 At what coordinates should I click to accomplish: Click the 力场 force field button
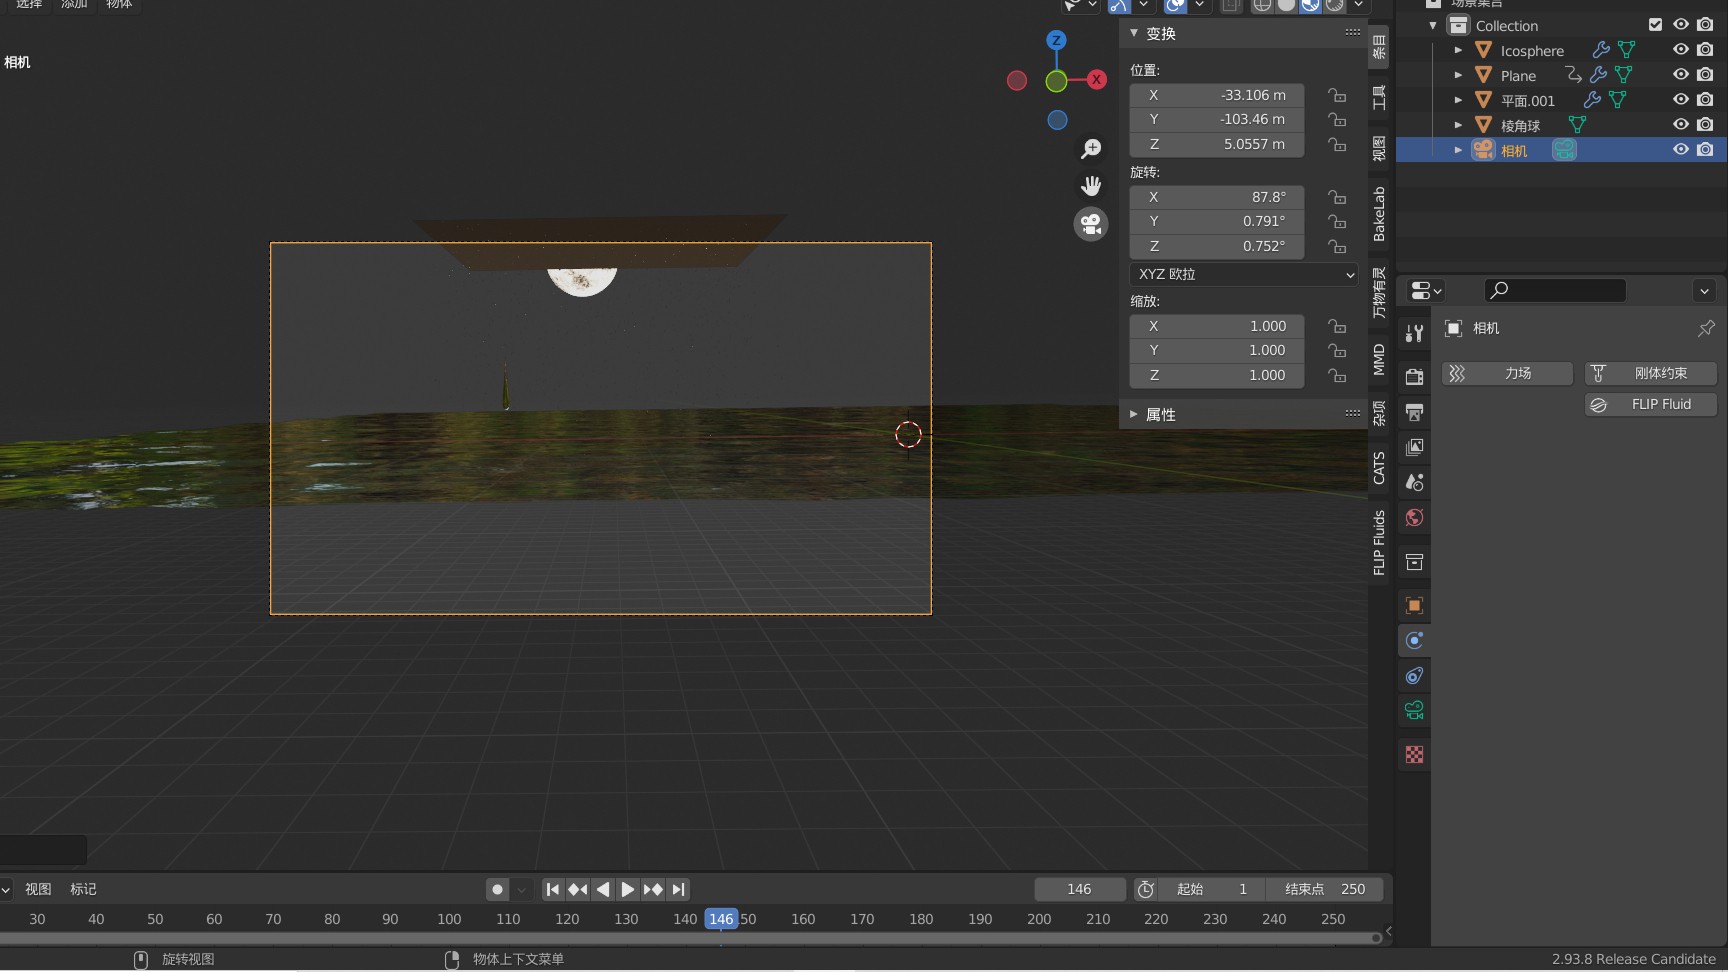pos(1507,373)
